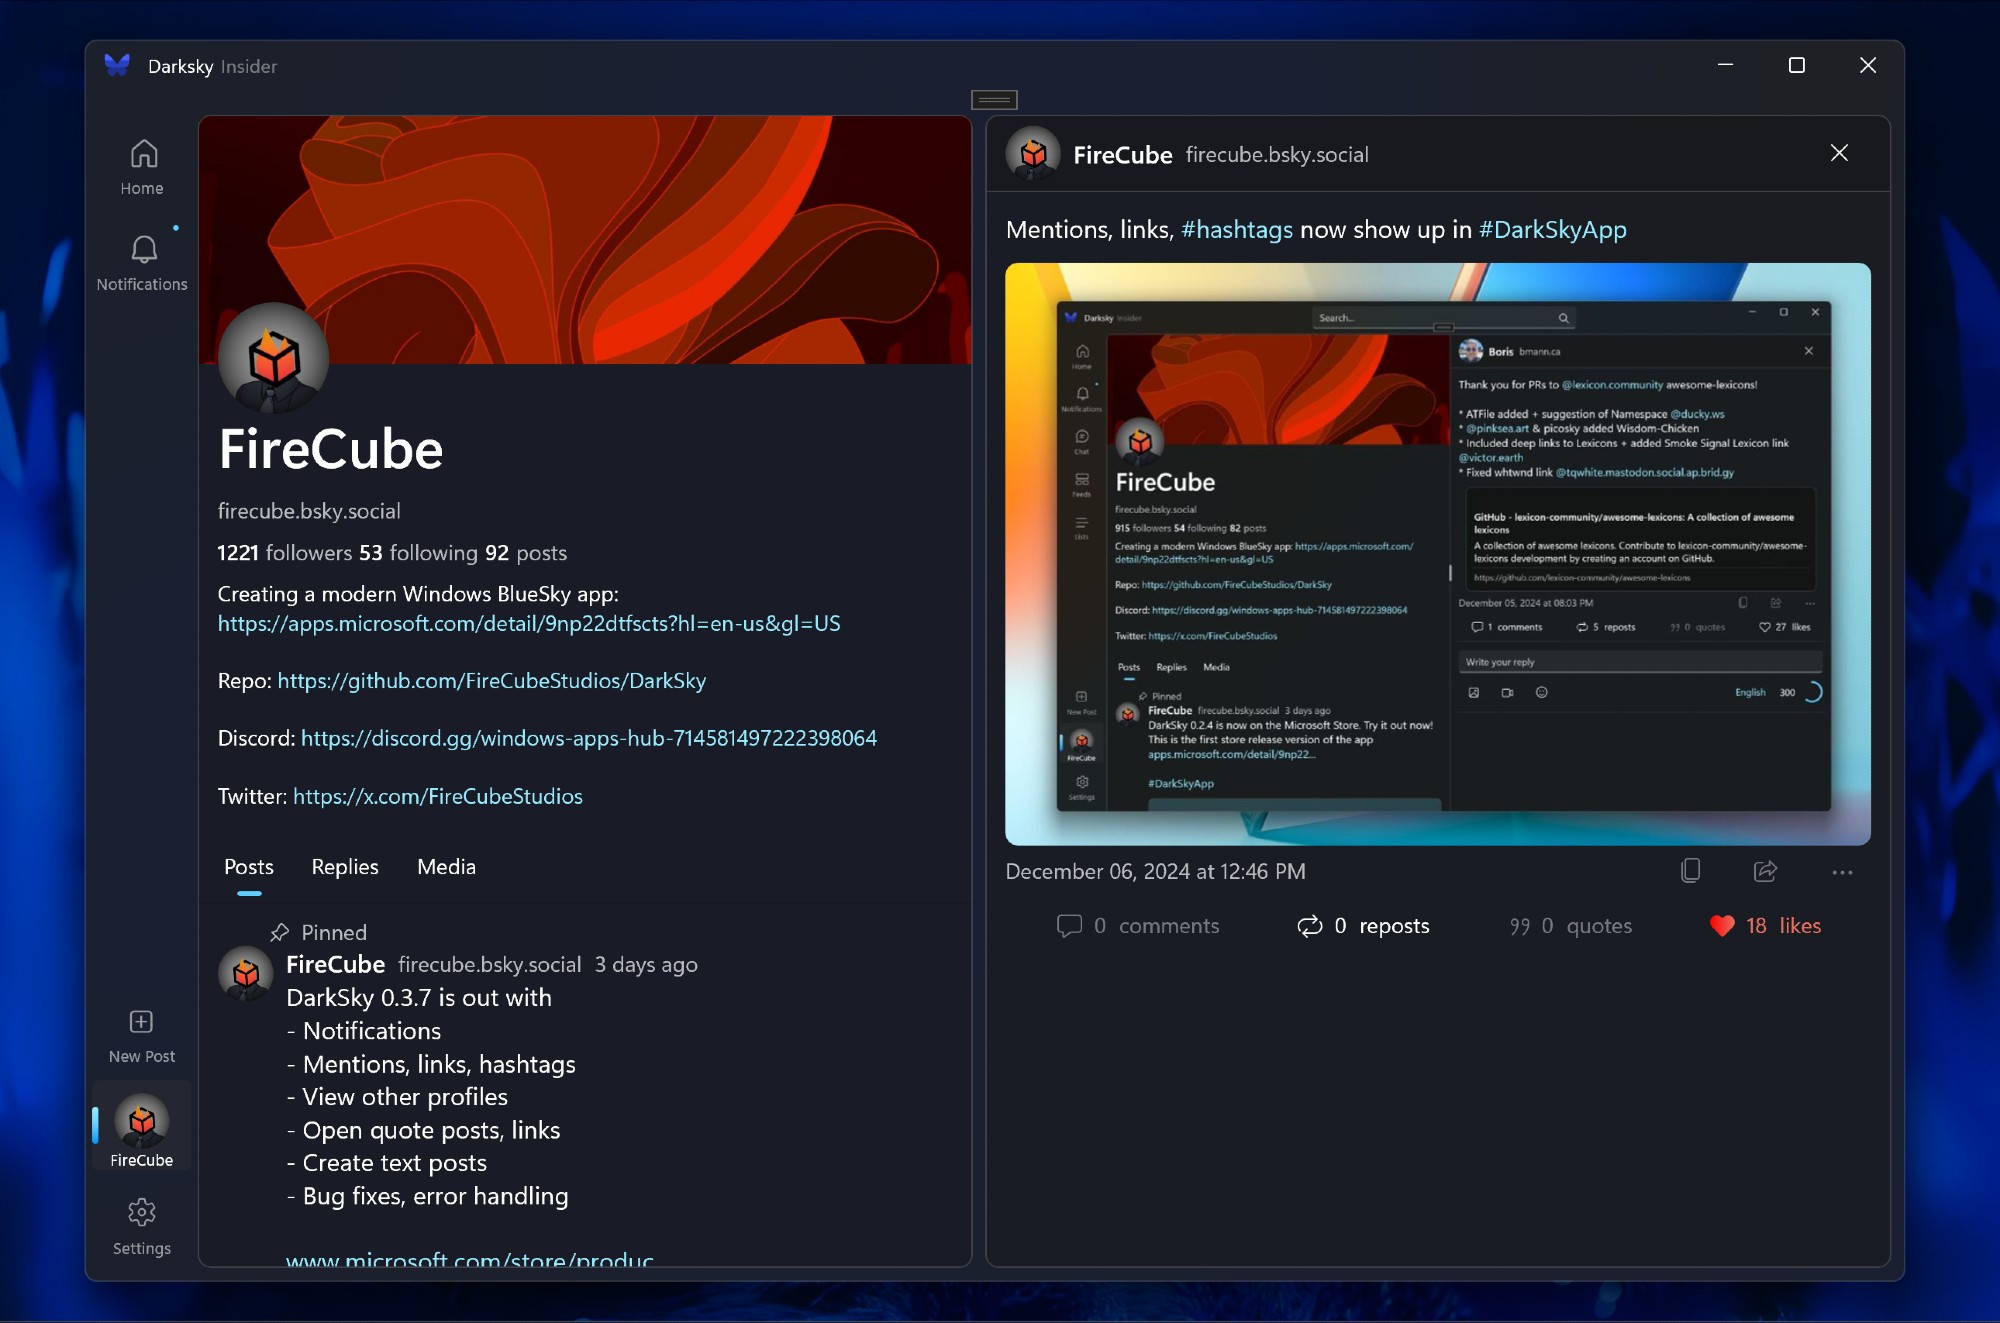The height and width of the screenshot is (1323, 2000).
Task: Open Settings gear in the sidebar
Action: point(142,1227)
